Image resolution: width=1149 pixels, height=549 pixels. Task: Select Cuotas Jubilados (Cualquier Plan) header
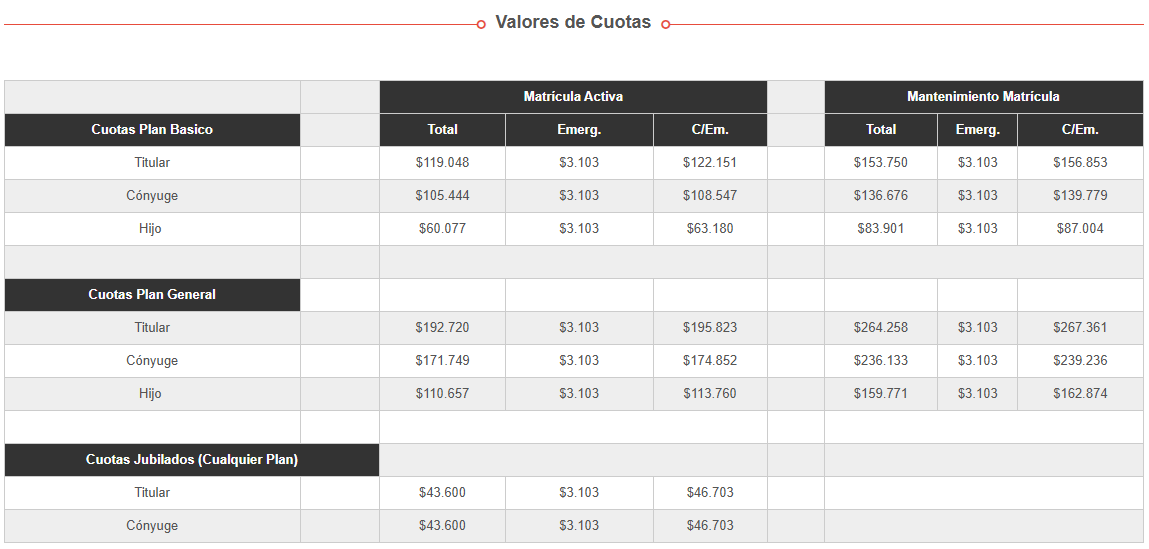click(x=192, y=460)
